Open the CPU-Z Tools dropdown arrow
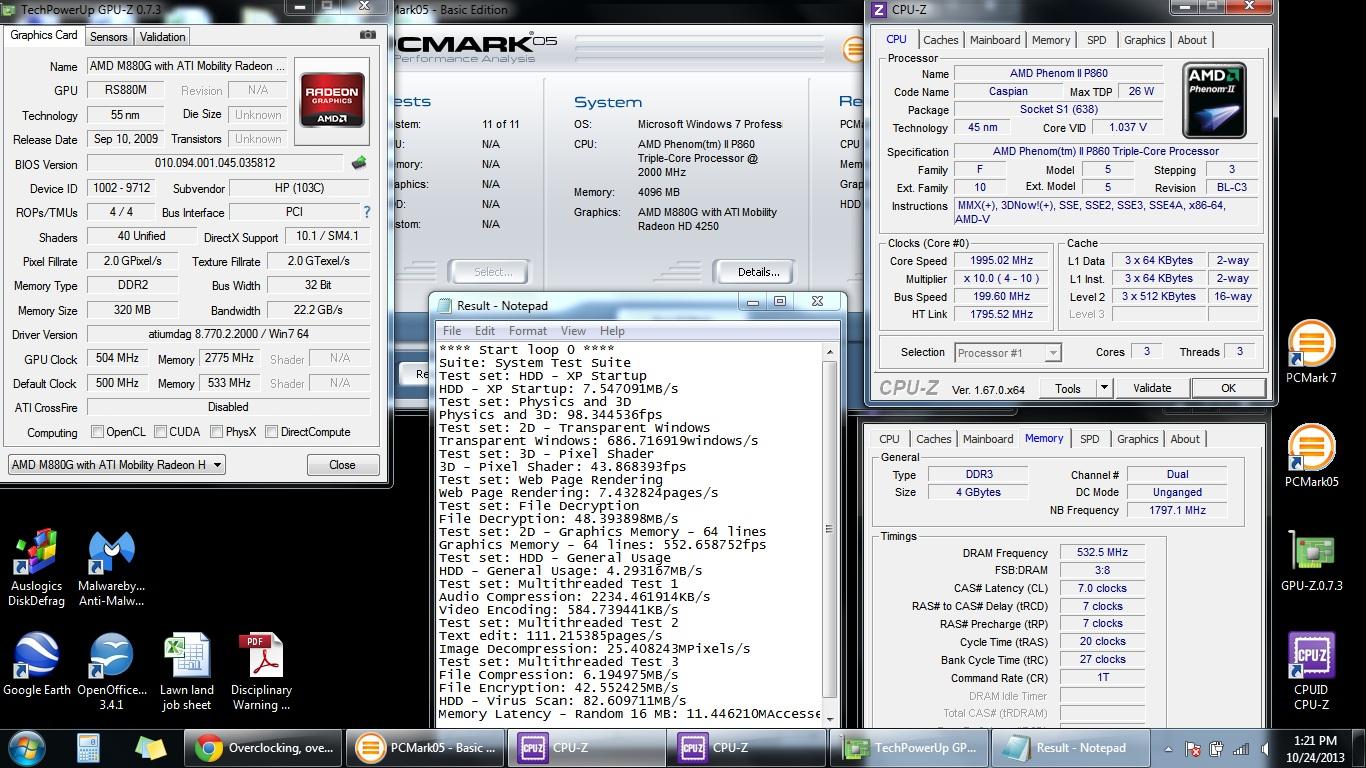Image resolution: width=1366 pixels, height=768 pixels. pyautogui.click(x=1104, y=388)
